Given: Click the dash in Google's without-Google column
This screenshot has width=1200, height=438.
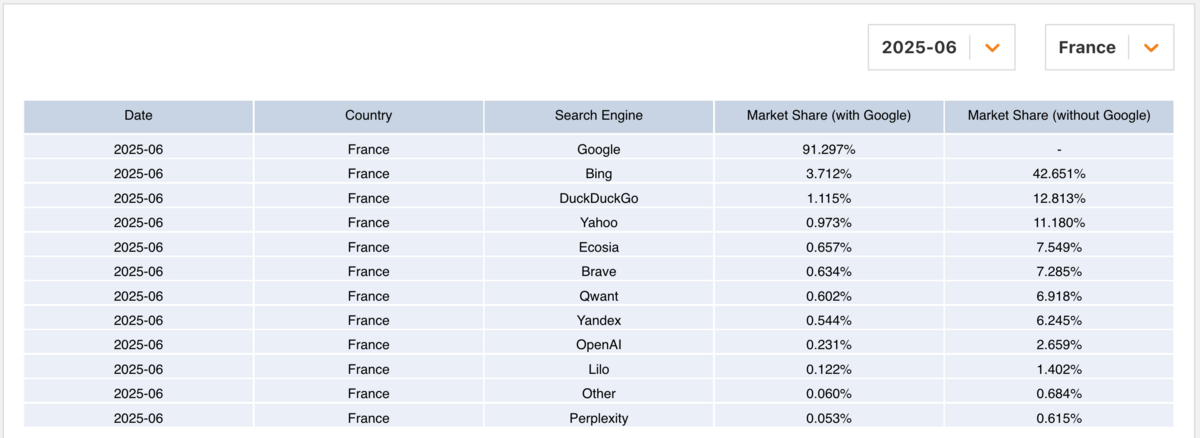Looking at the screenshot, I should [x=1059, y=149].
